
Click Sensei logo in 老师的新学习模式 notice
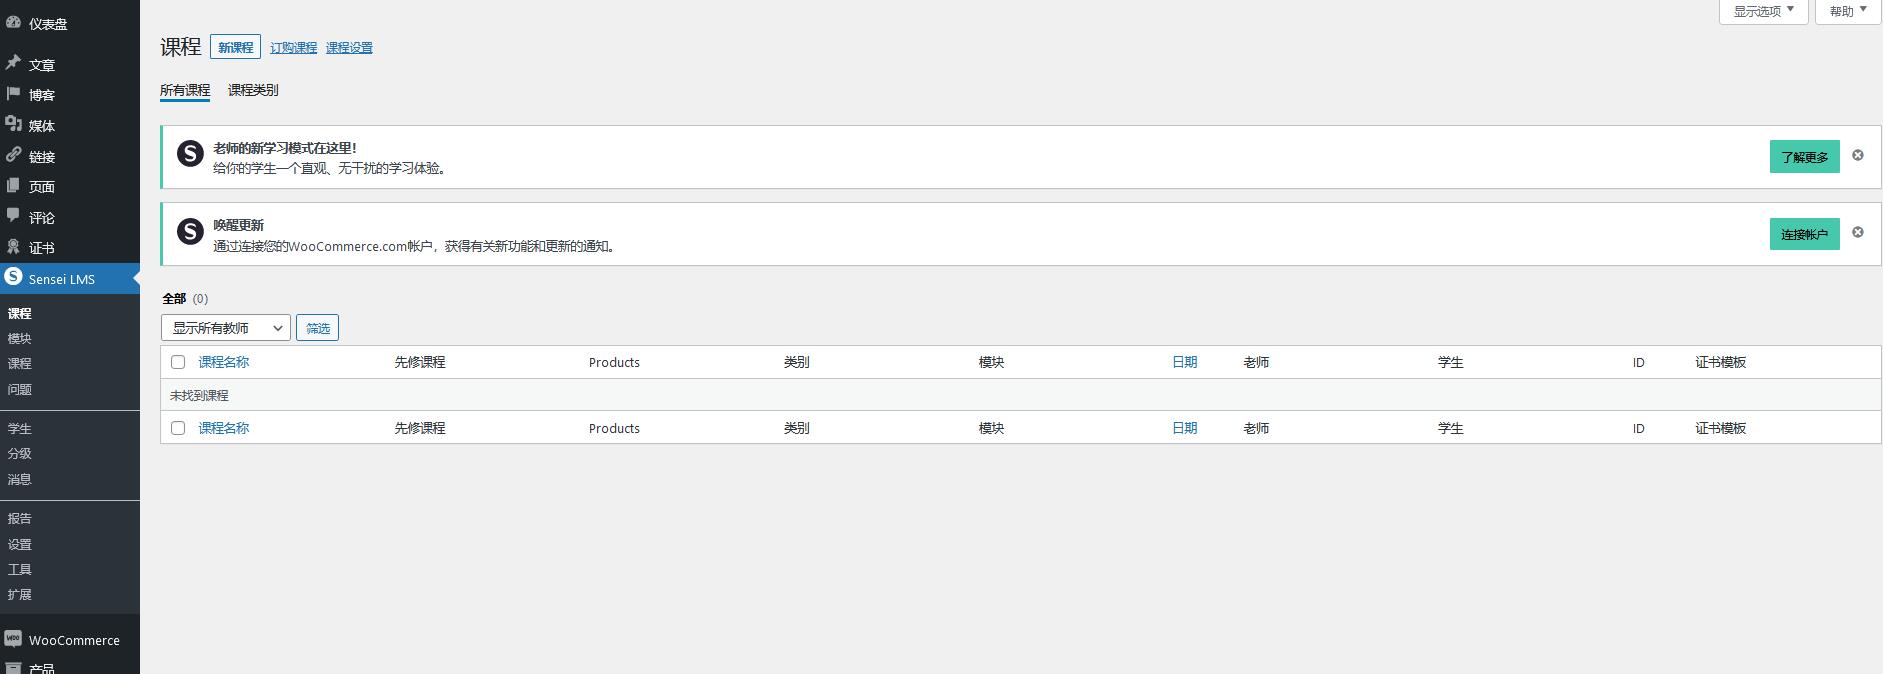pyautogui.click(x=190, y=153)
